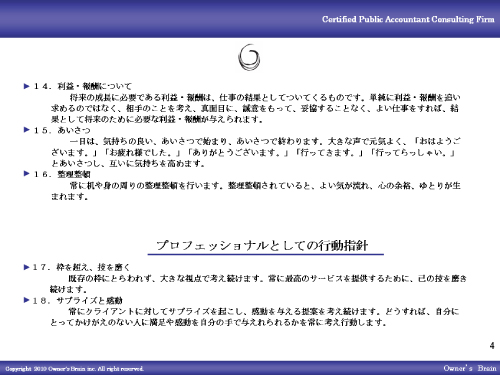The height and width of the screenshot is (375, 500).
Task: Click the Owner's Brain footer text
Action: tap(470, 368)
